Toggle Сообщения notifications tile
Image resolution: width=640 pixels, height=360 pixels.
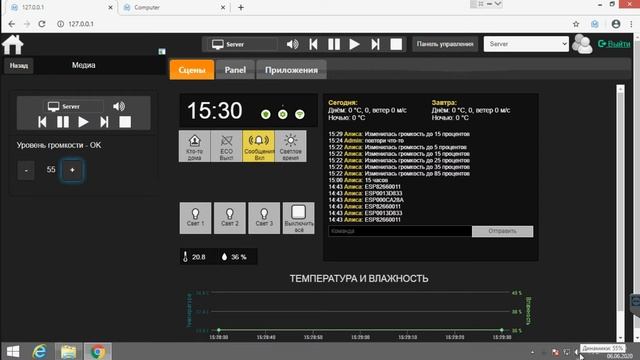258,146
